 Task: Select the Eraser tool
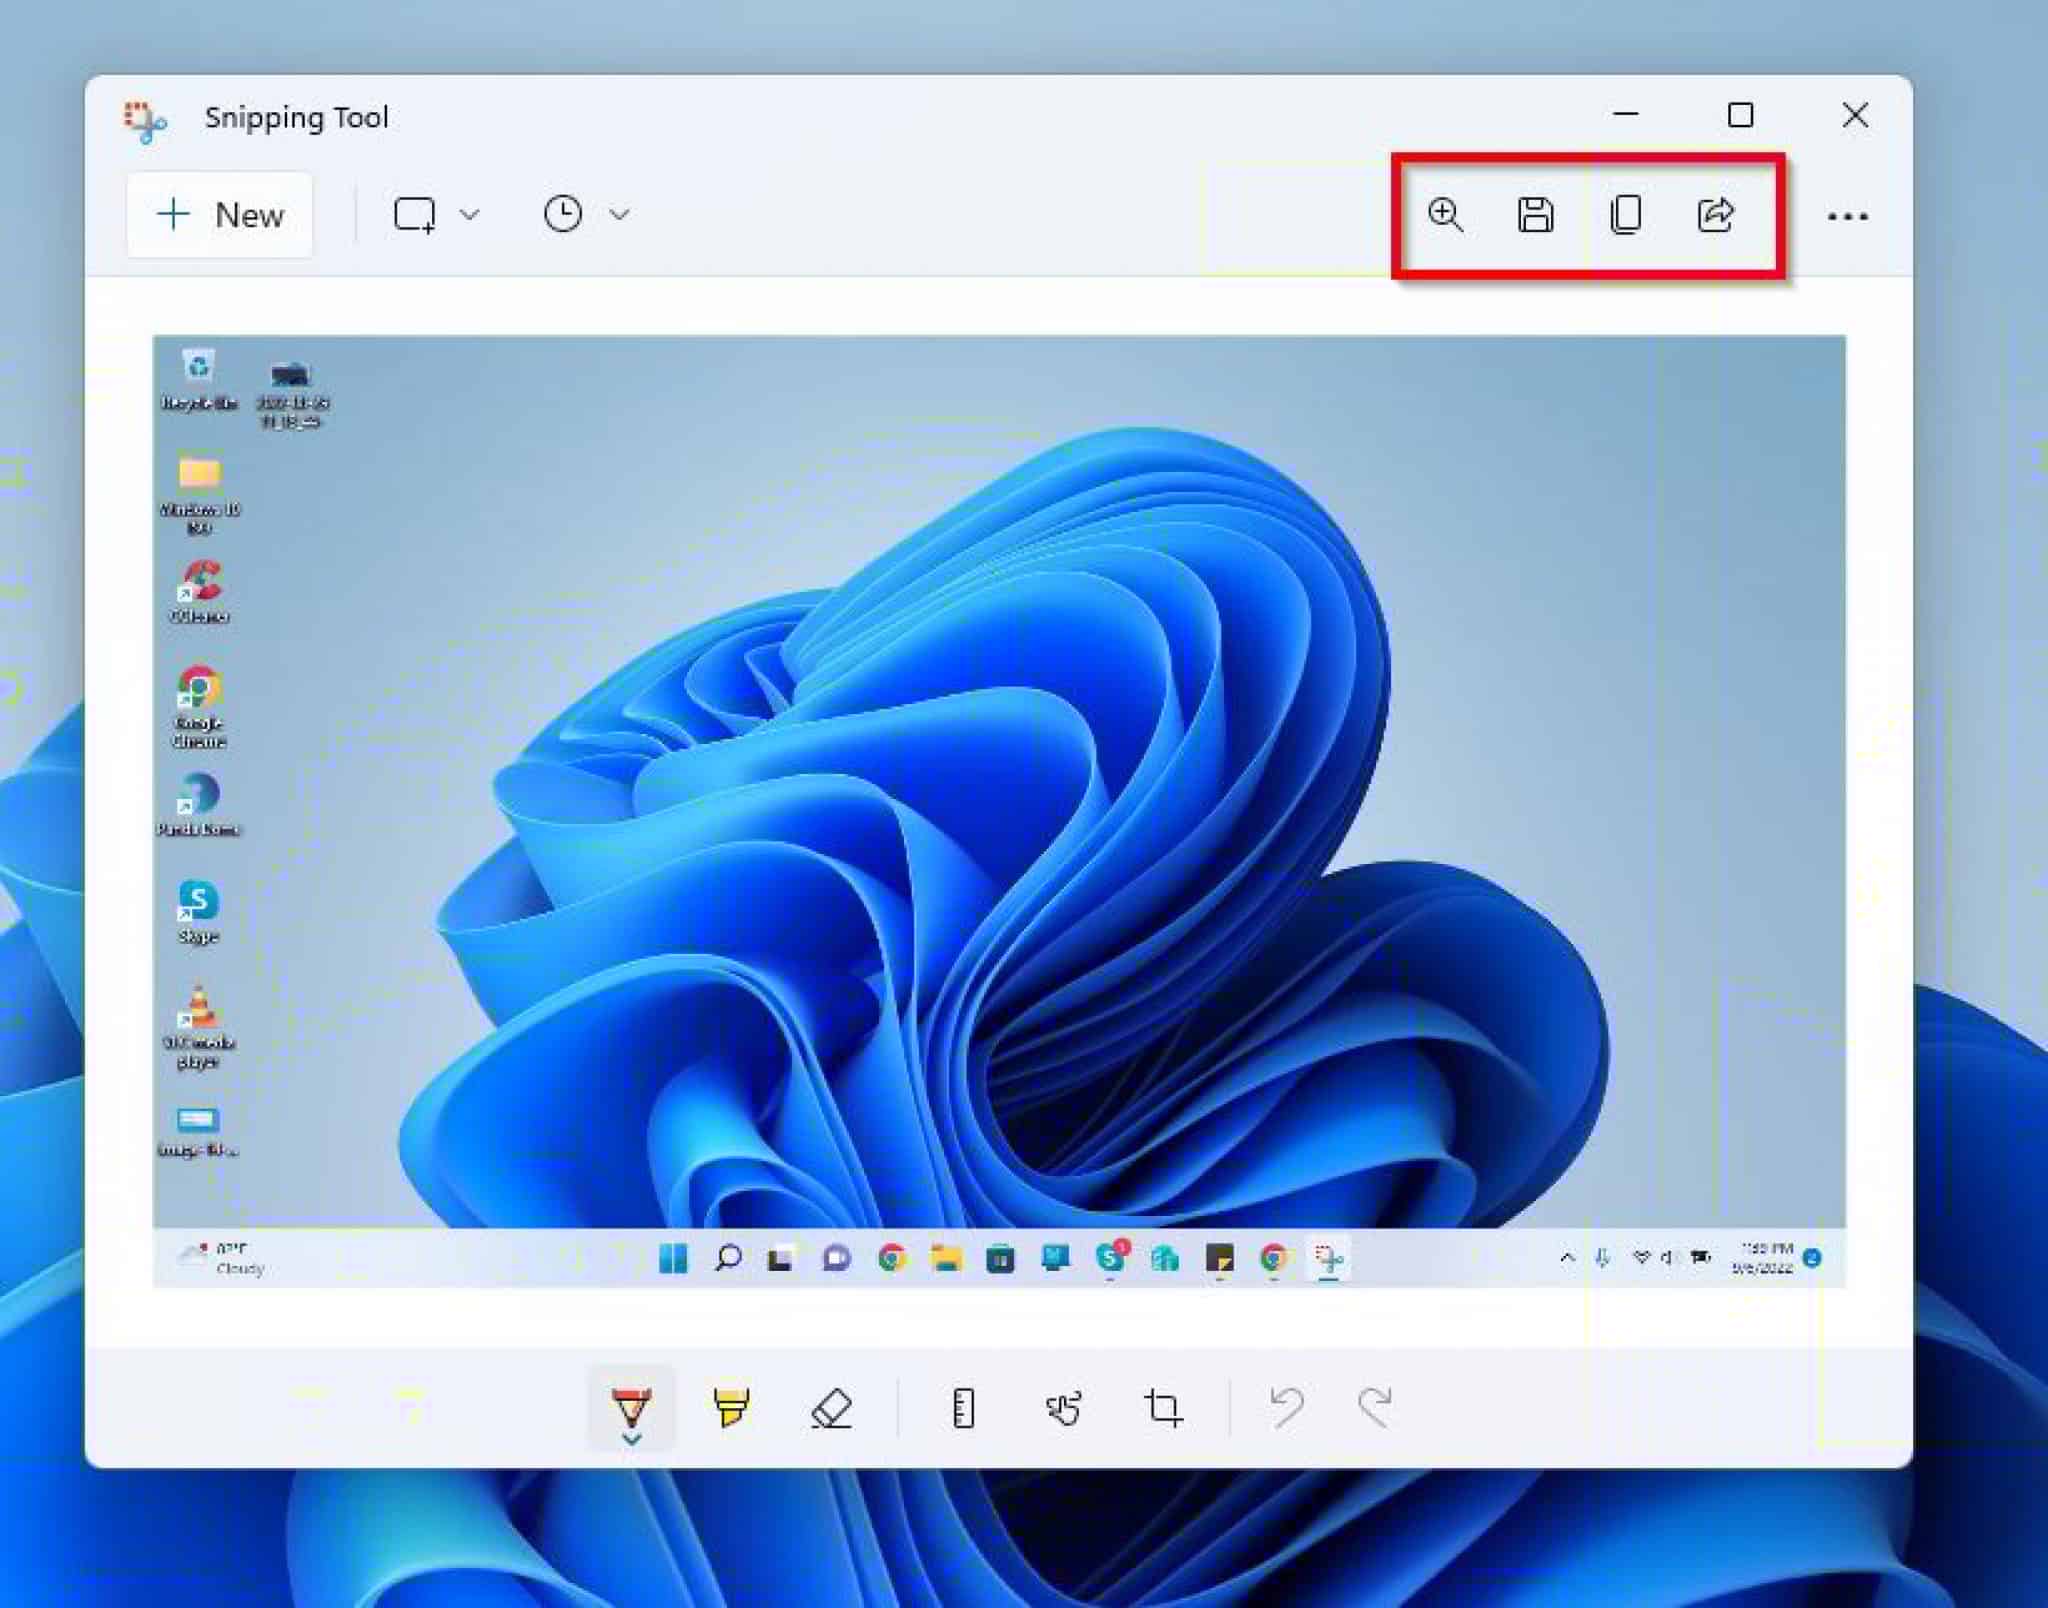(831, 1408)
